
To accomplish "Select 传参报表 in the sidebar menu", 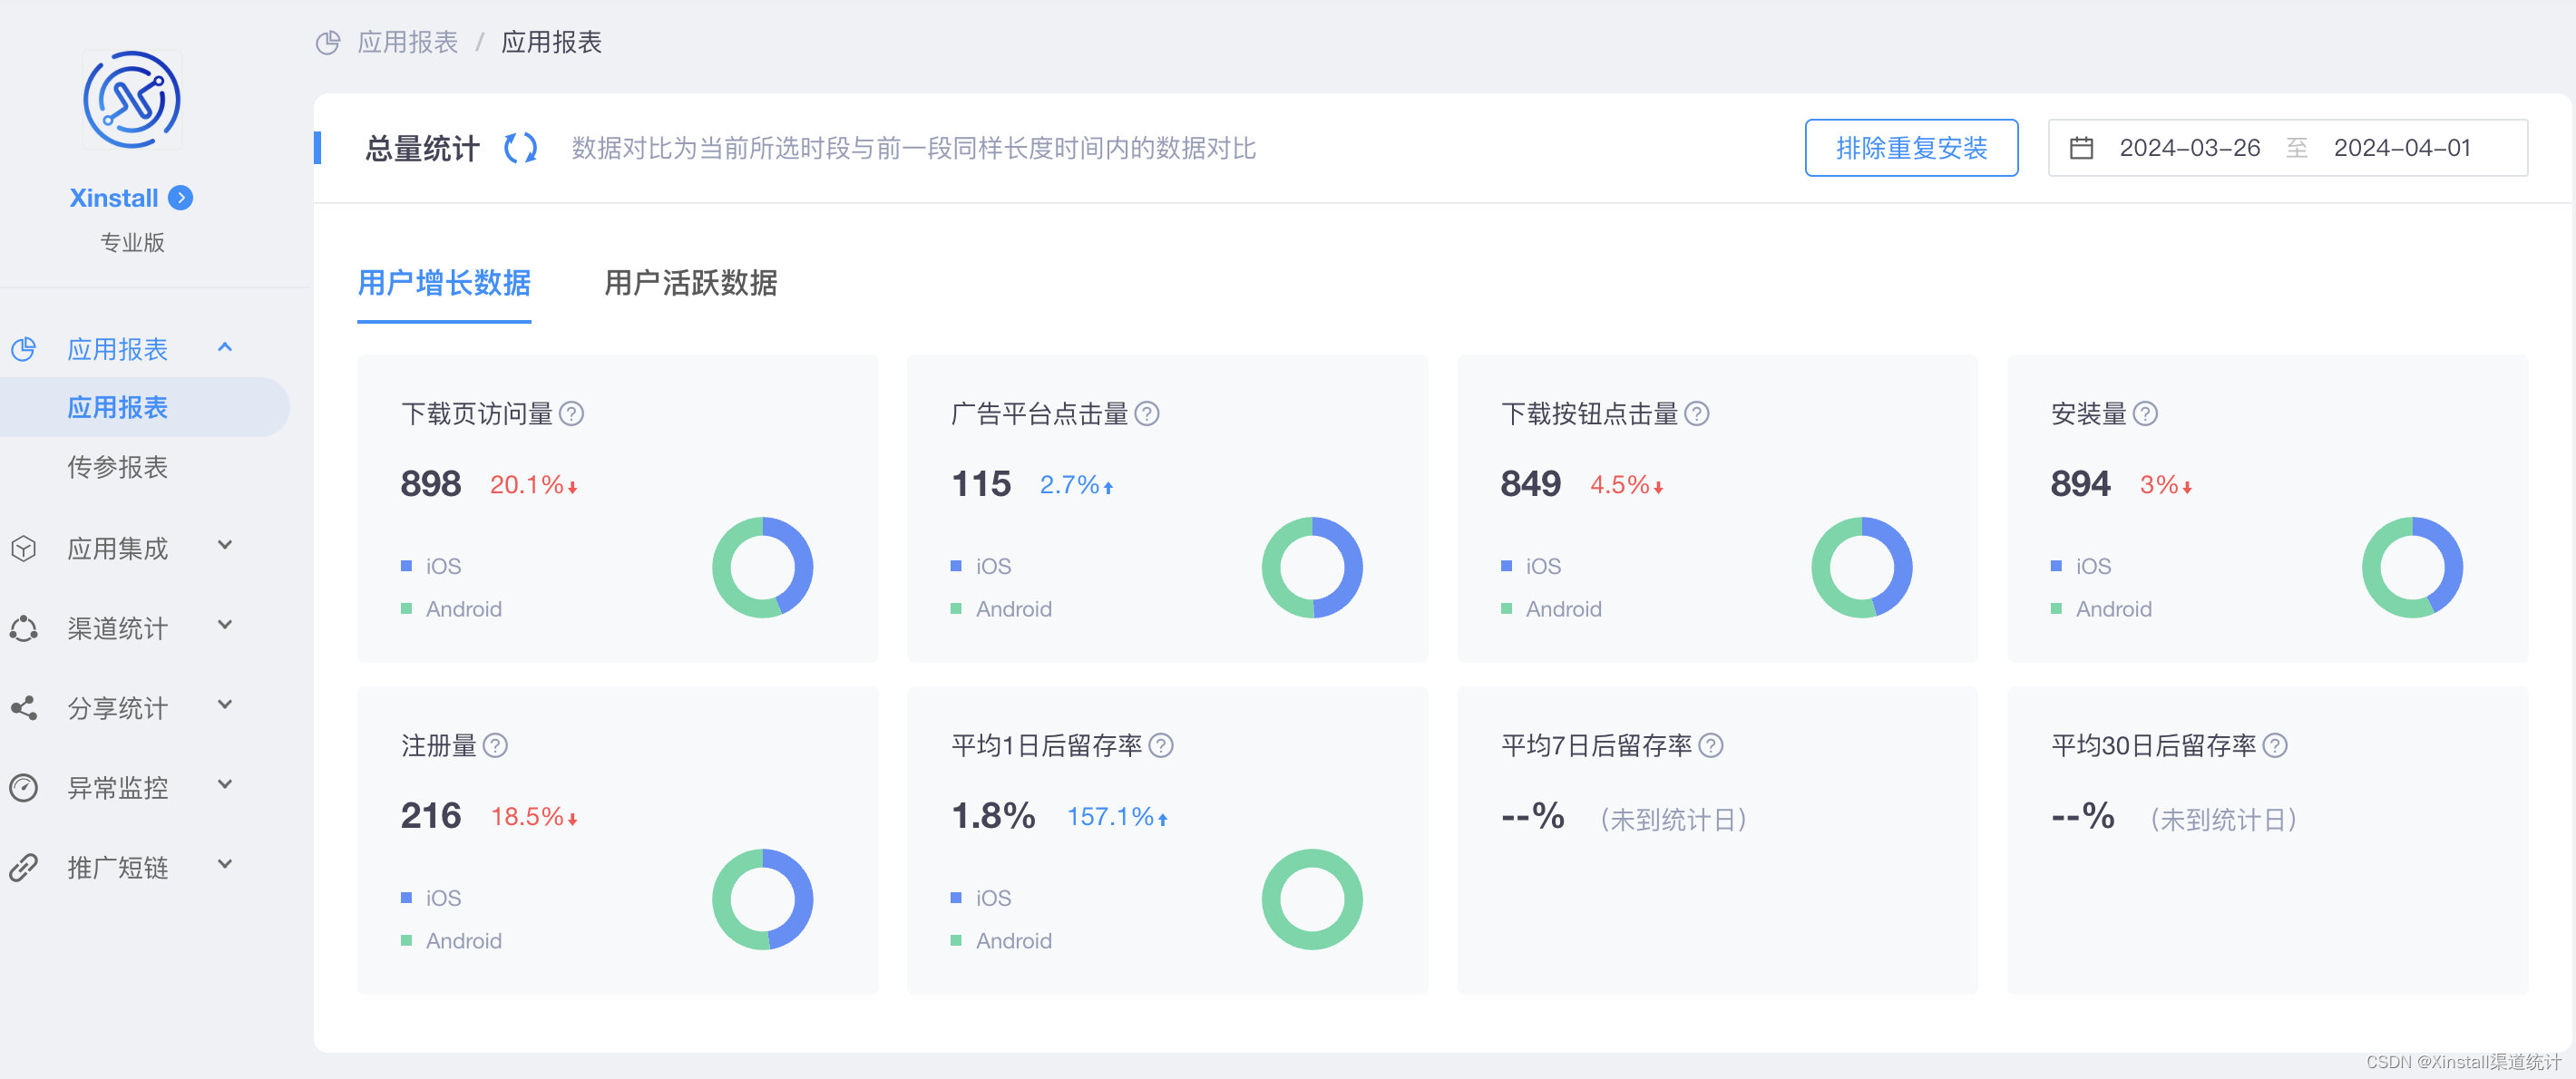I will [118, 467].
